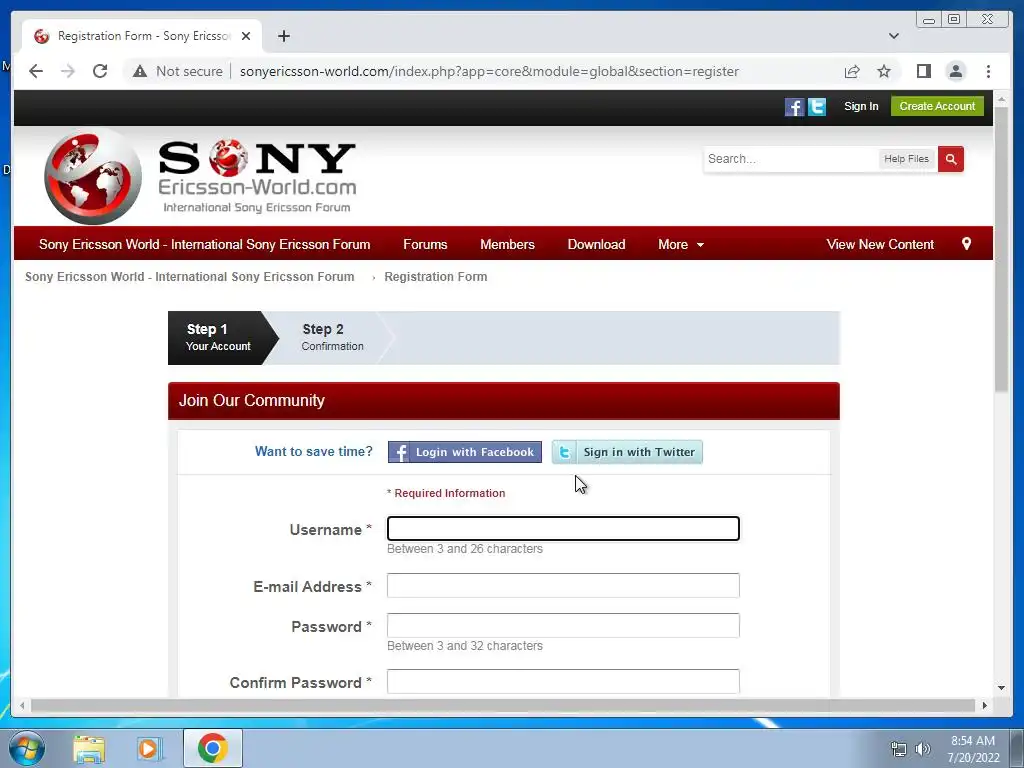
Task: Click the 'Want to save time?' text
Action: pyautogui.click(x=313, y=451)
